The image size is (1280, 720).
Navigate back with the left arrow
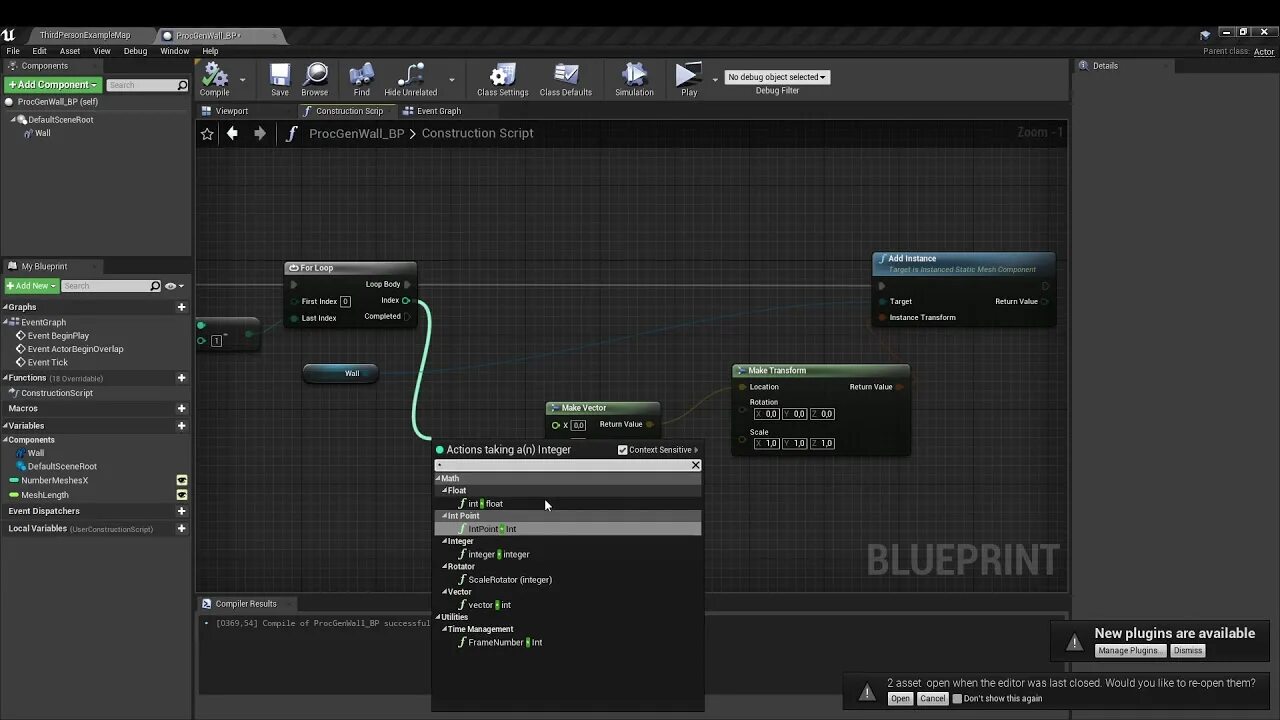(x=232, y=133)
